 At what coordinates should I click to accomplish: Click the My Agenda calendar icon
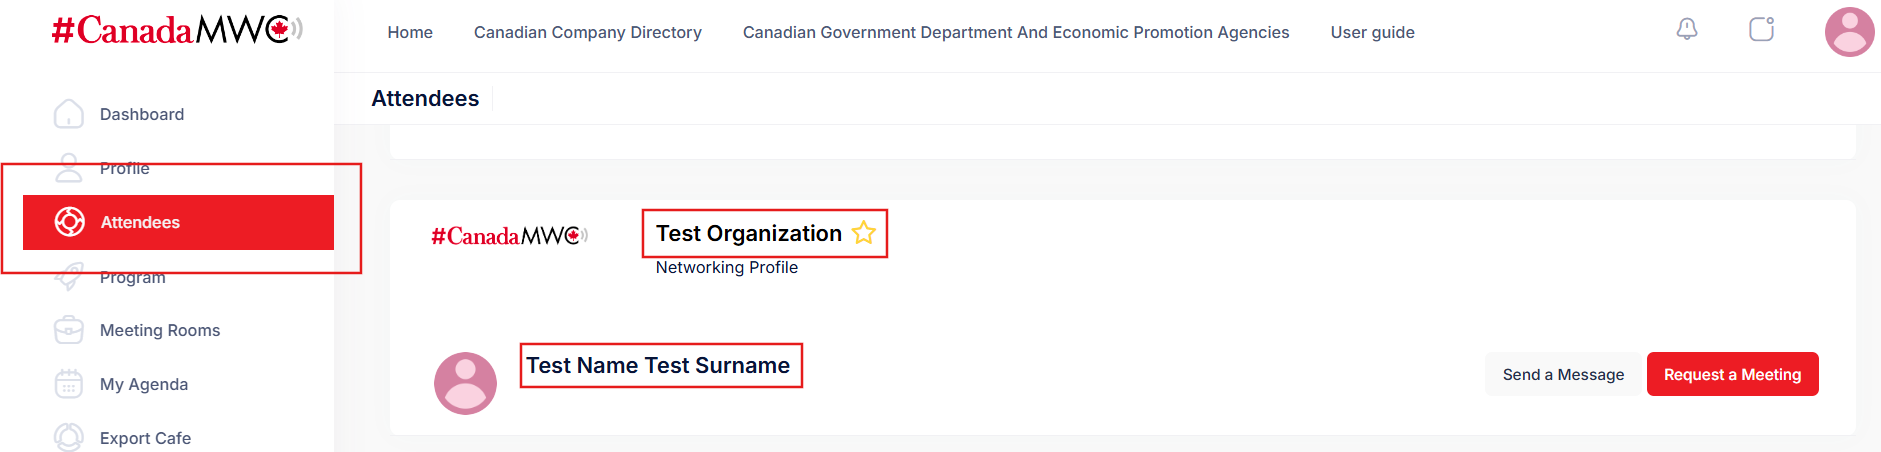coord(69,384)
